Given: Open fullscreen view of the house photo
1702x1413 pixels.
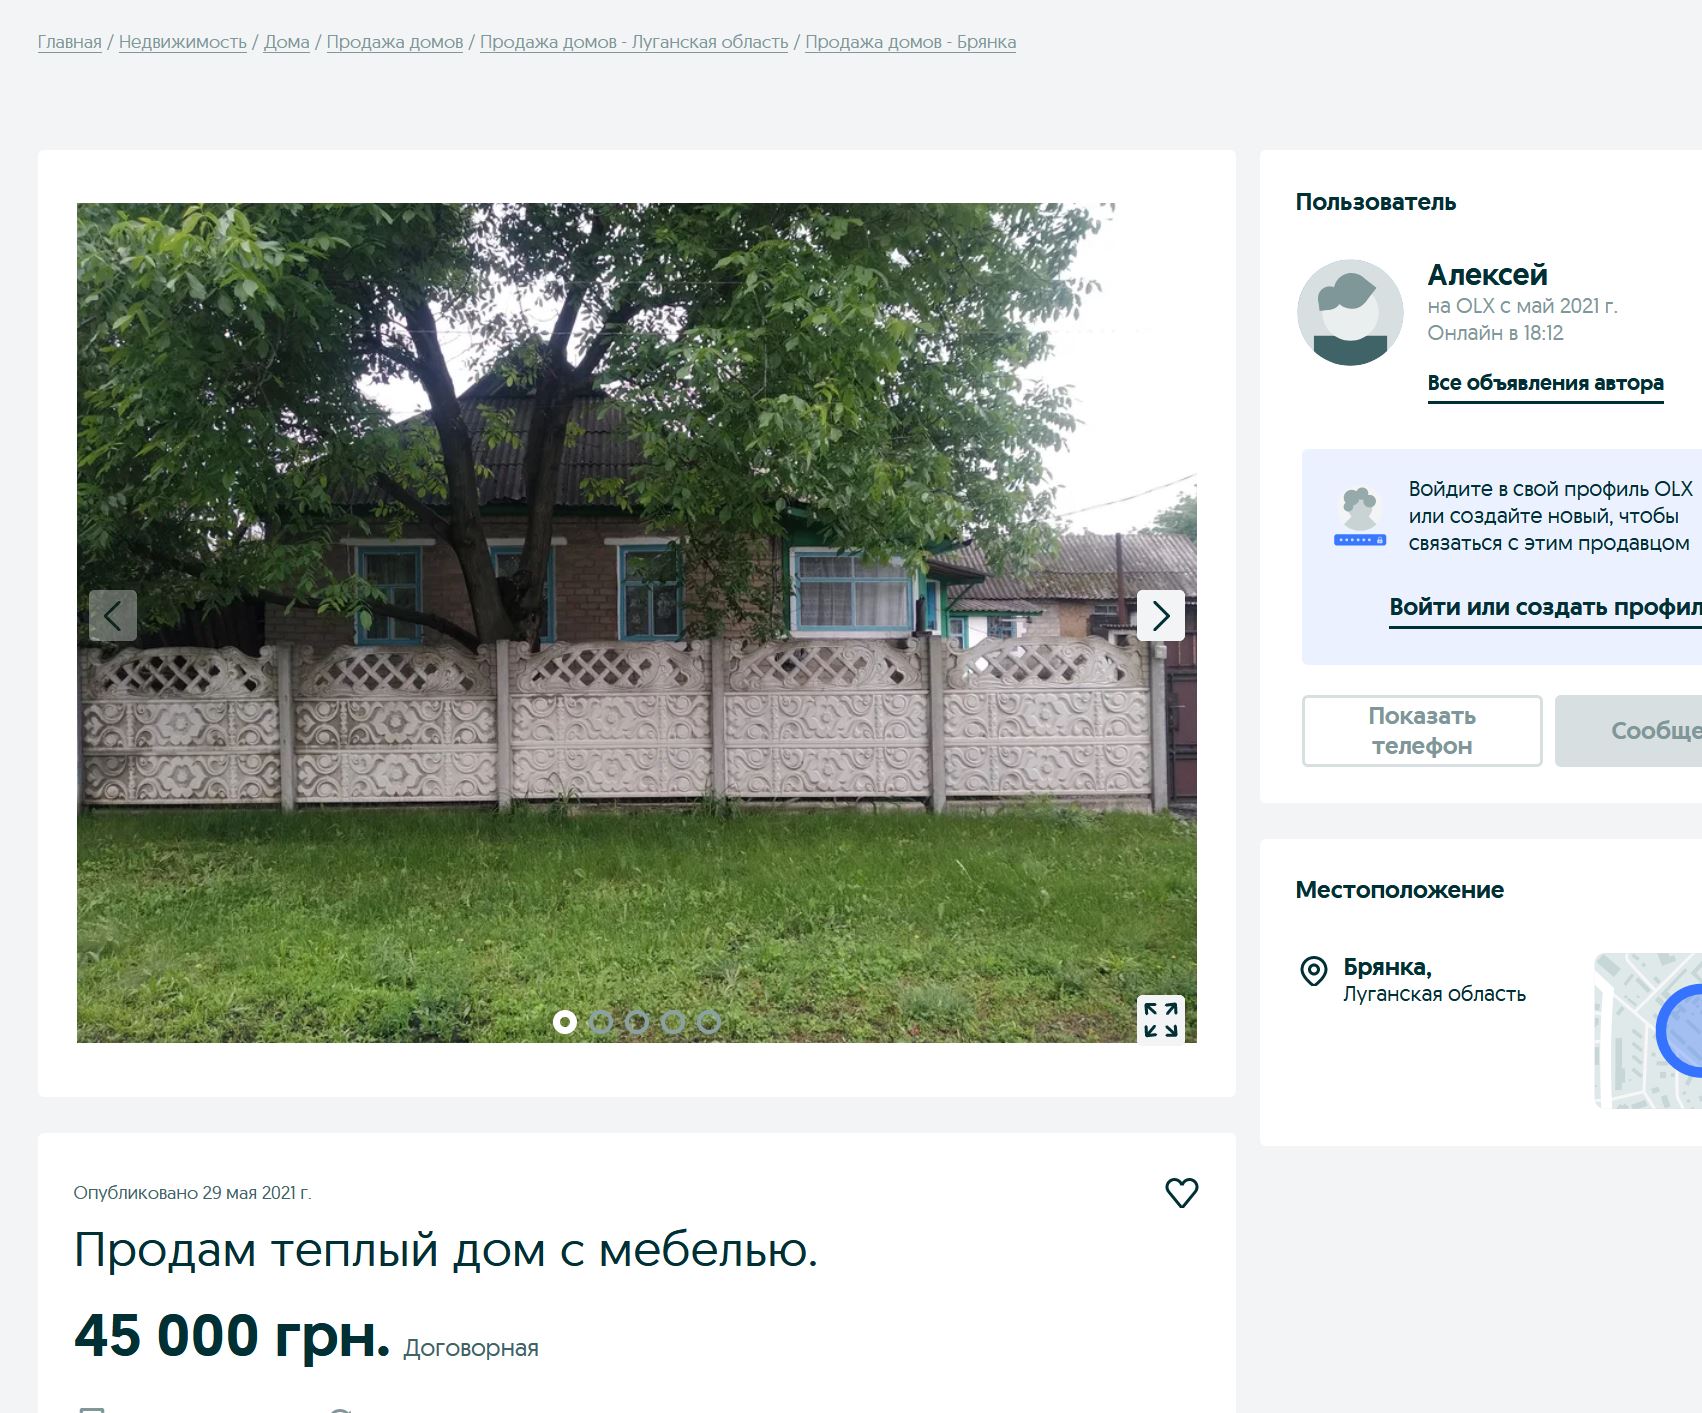Looking at the screenshot, I should click(x=1161, y=1020).
